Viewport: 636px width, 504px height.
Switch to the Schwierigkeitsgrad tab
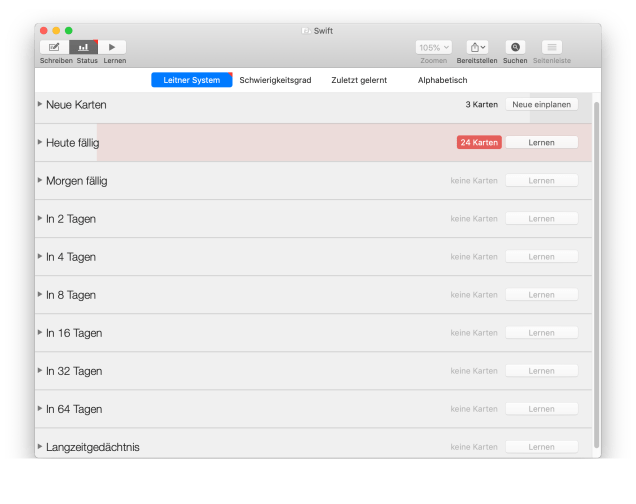[275, 80]
